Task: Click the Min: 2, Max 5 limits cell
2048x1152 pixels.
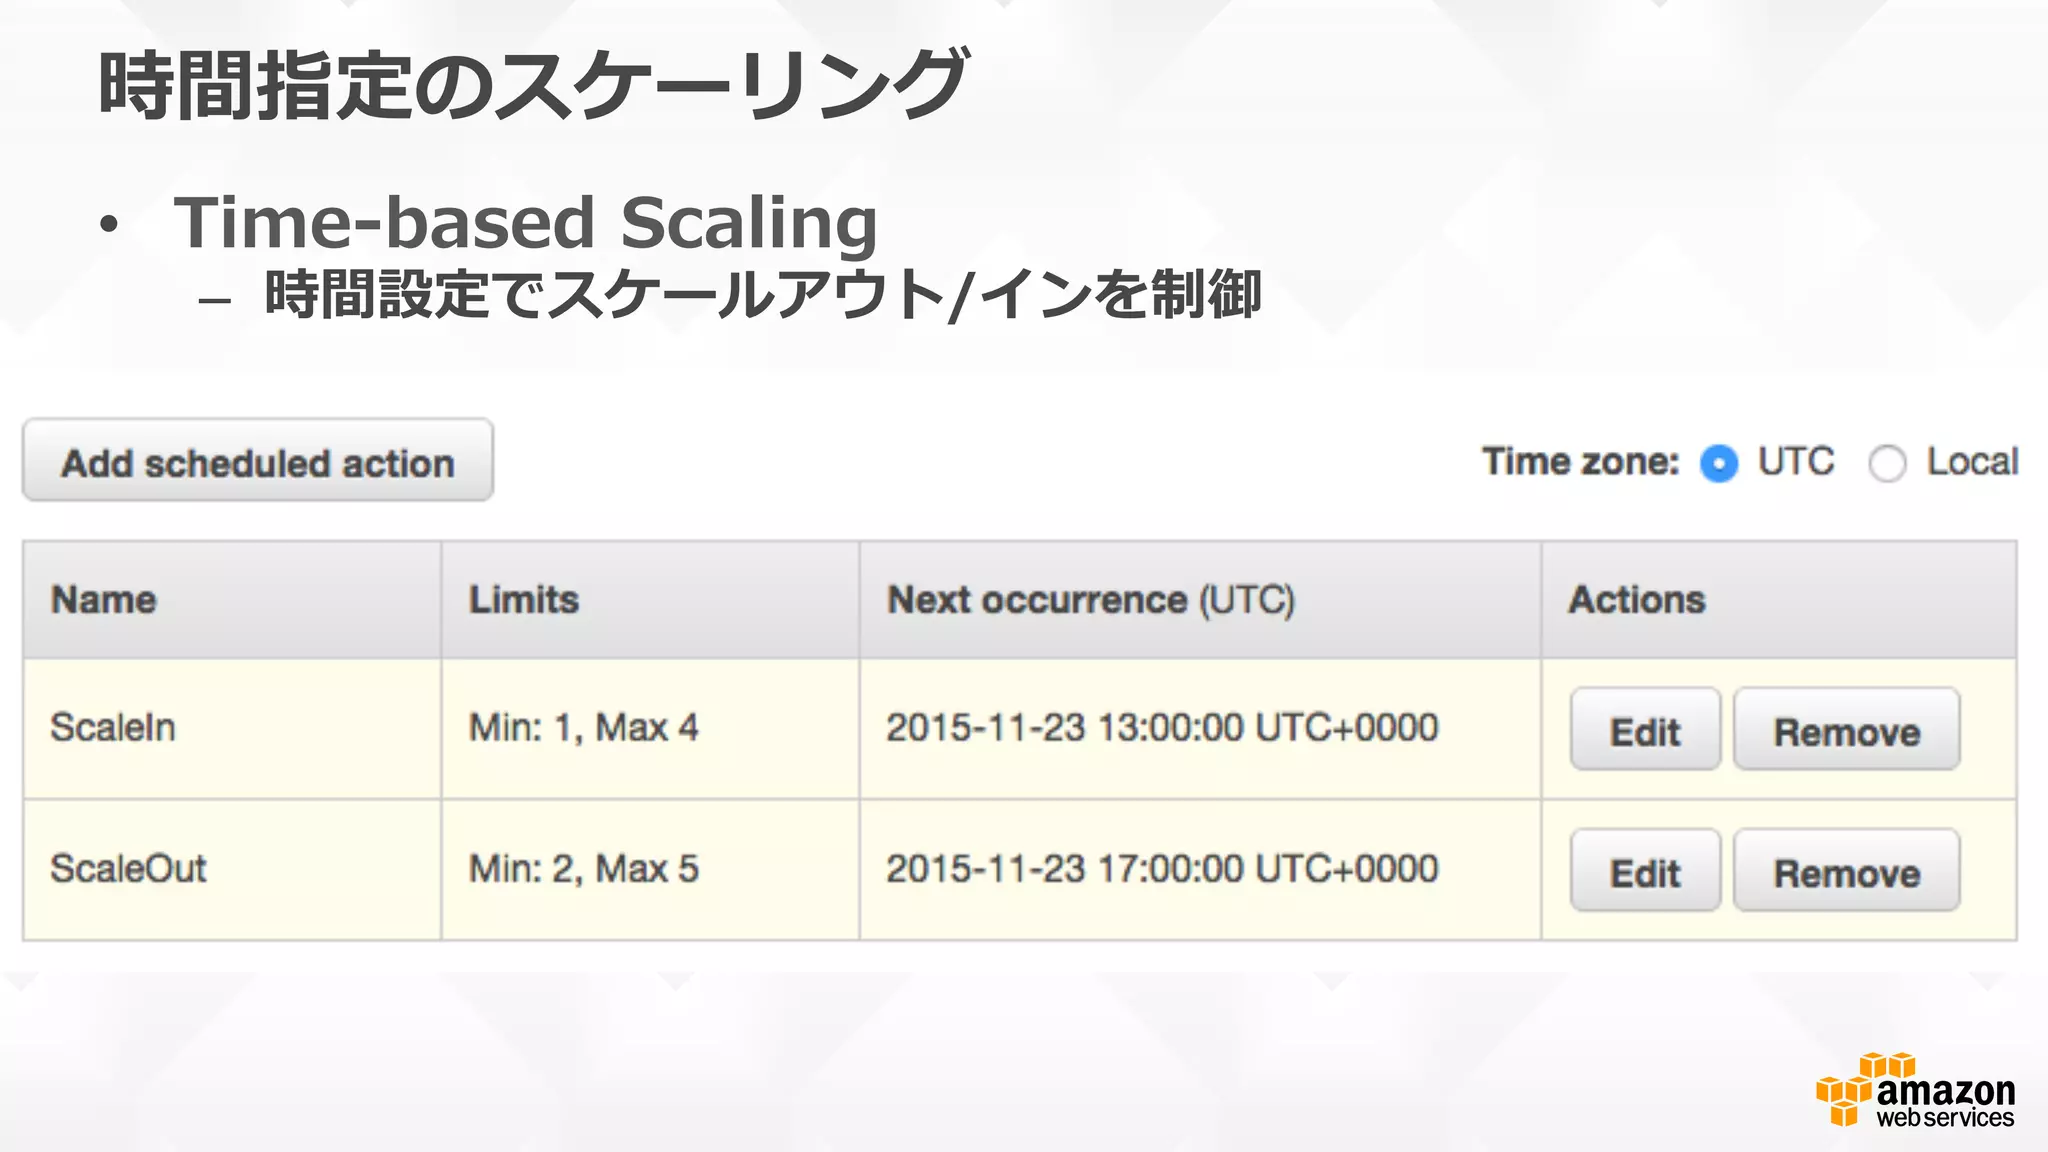Action: (584, 868)
